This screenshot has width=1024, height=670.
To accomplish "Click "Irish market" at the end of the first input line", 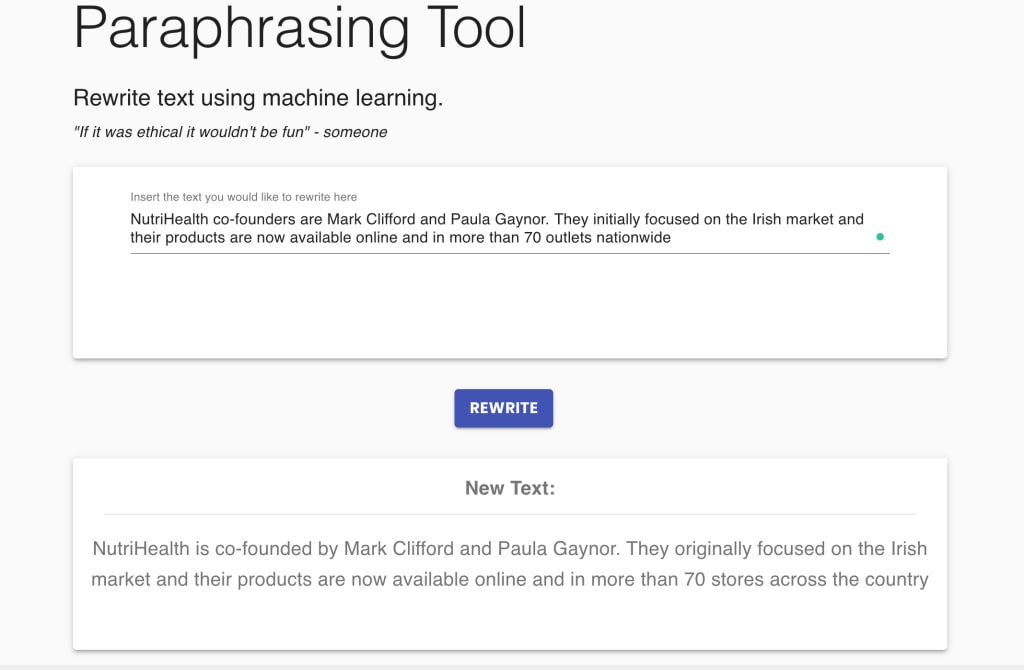I will [x=808, y=219].
